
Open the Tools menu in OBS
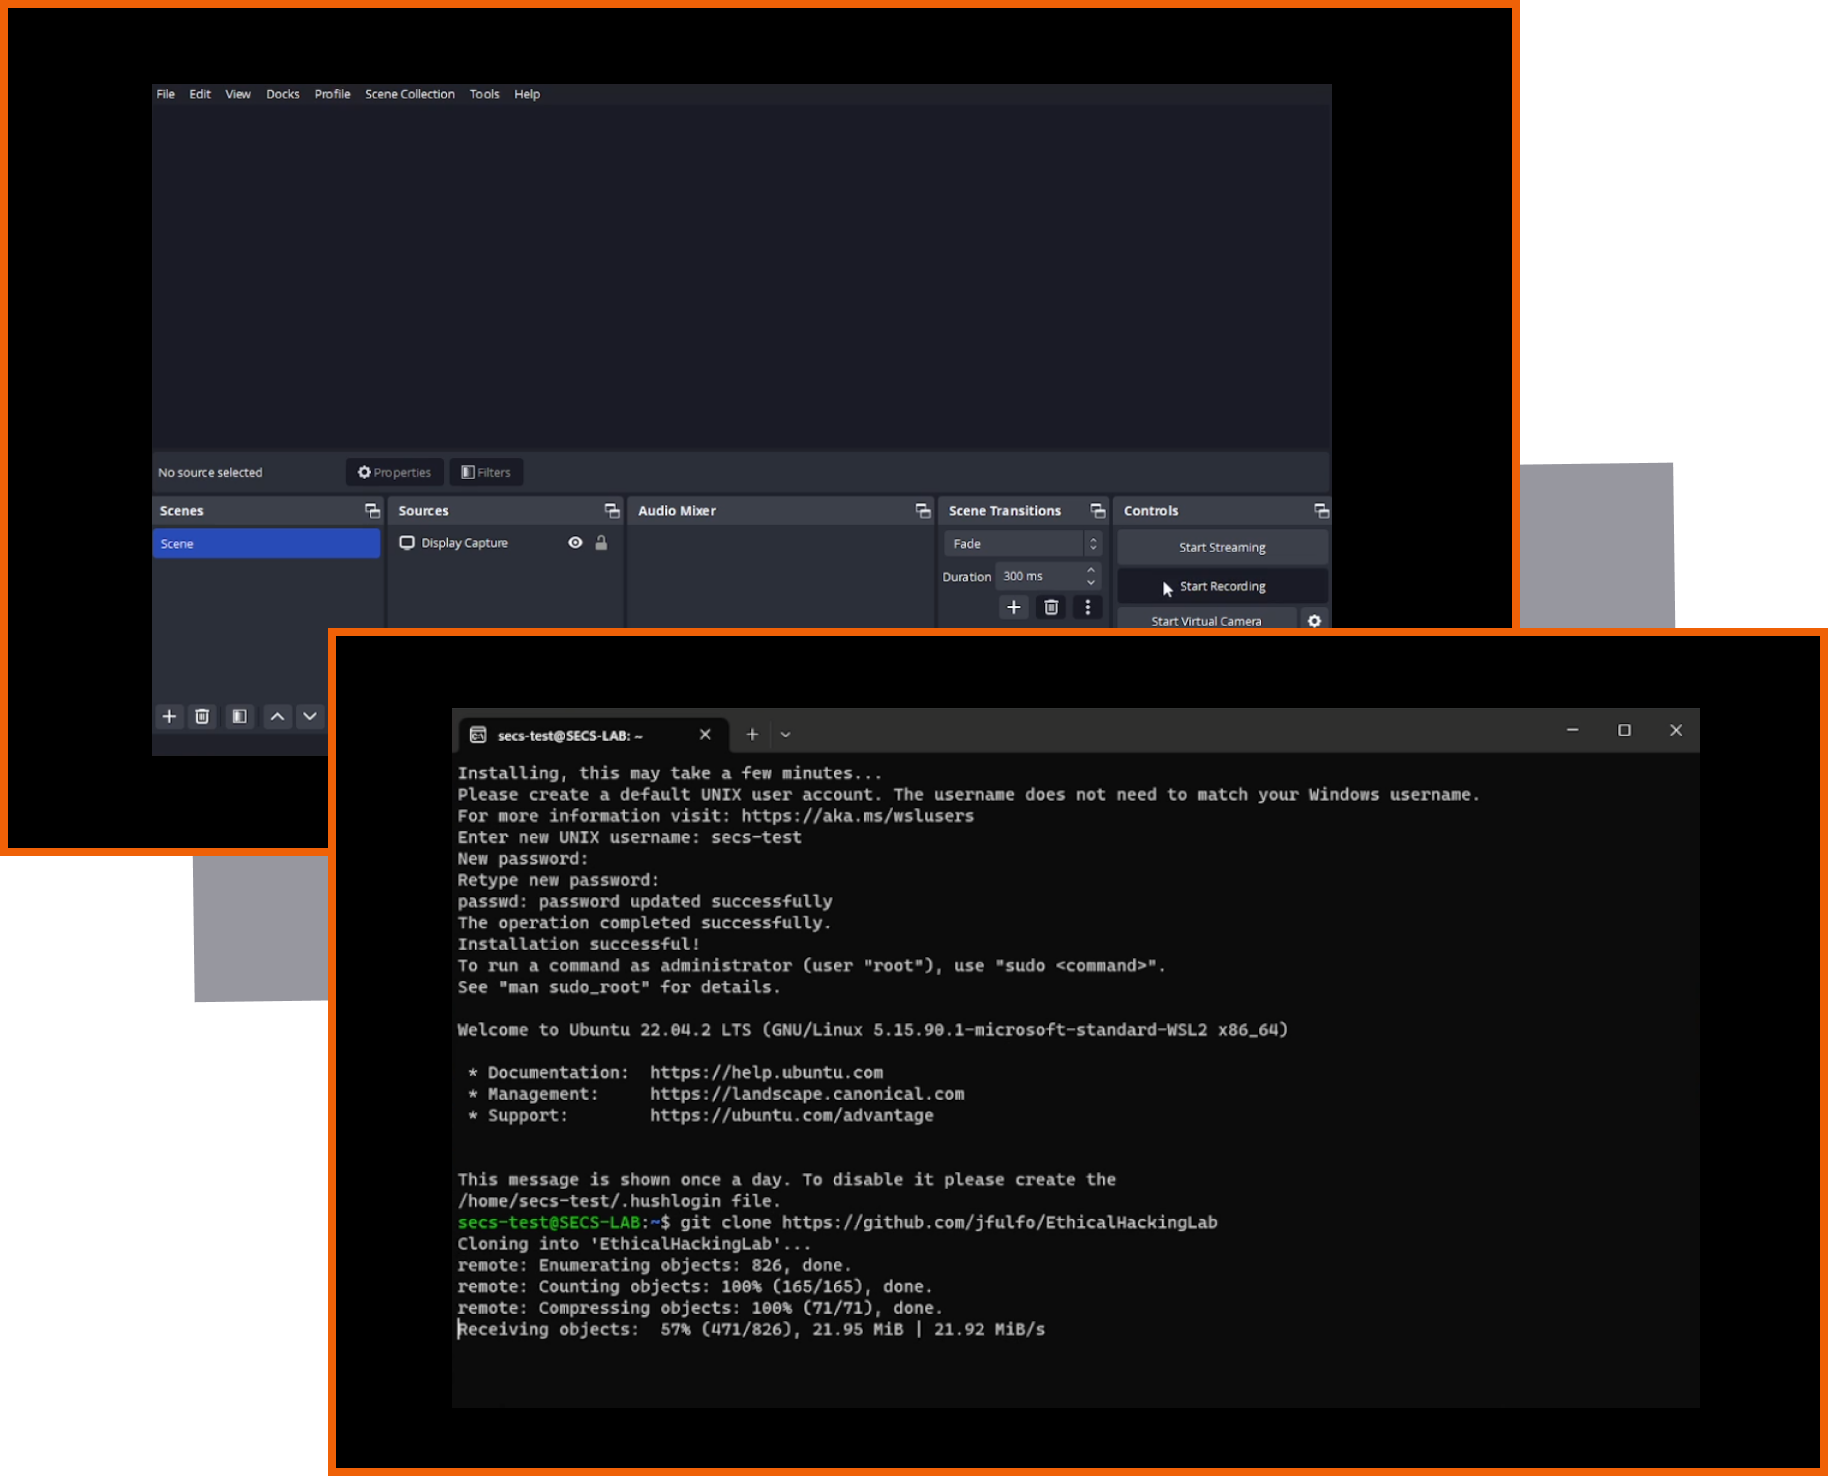[x=485, y=94]
